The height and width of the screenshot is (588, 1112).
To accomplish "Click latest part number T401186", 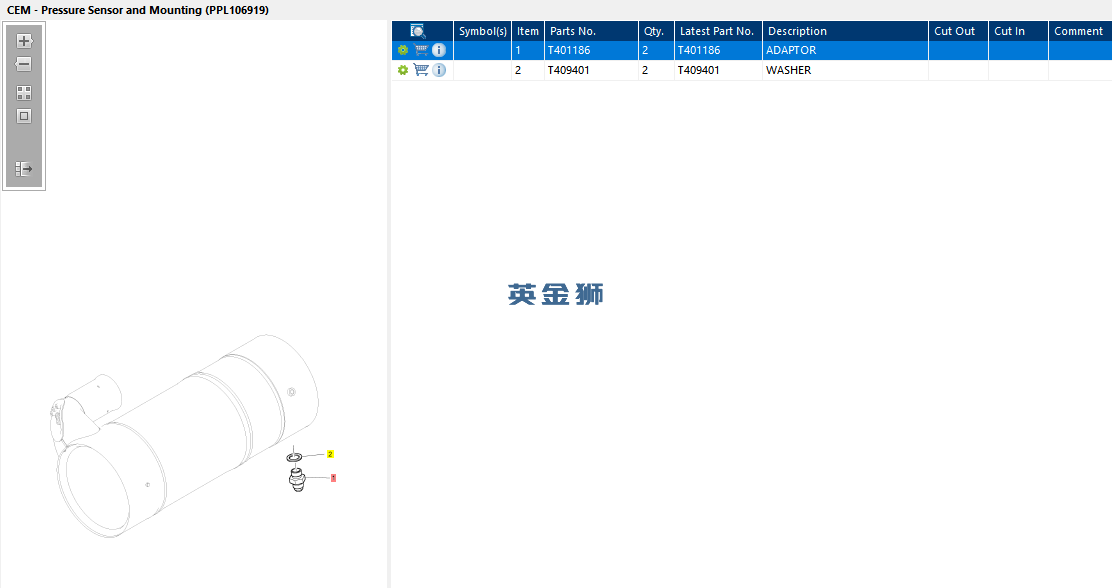I will point(718,50).
